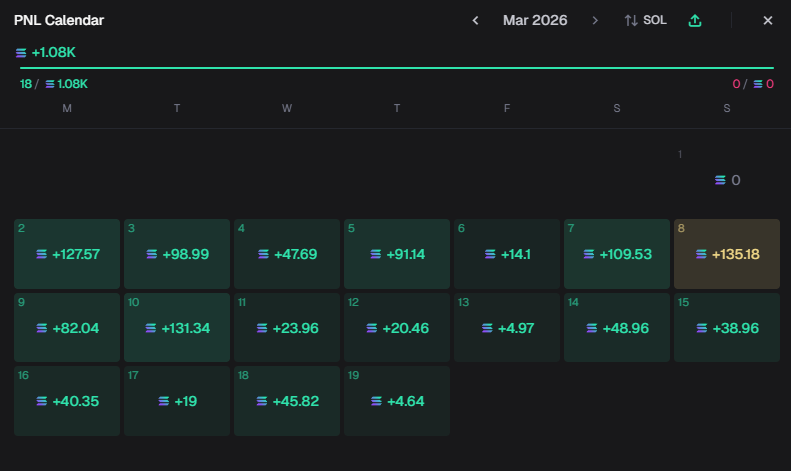Click the PNL Calendar title

click(59, 20)
